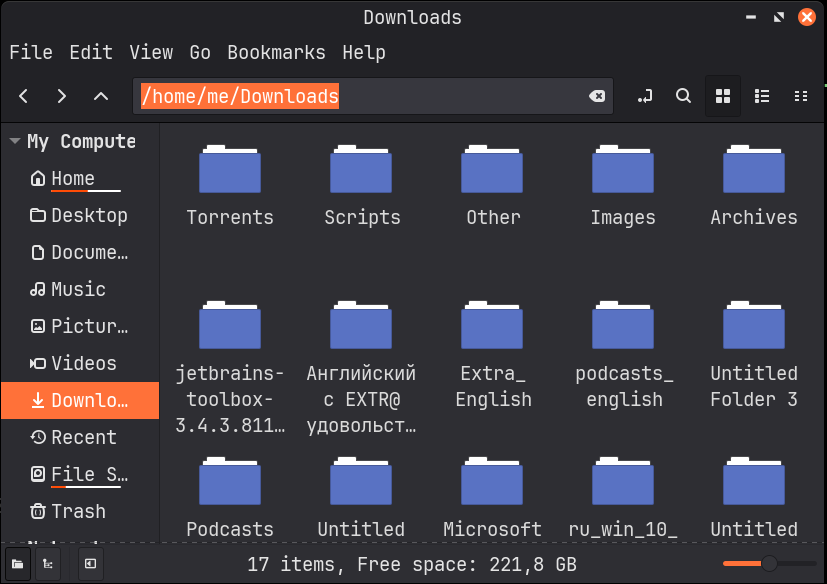
Task: Click the Images folder name
Action: (x=623, y=217)
